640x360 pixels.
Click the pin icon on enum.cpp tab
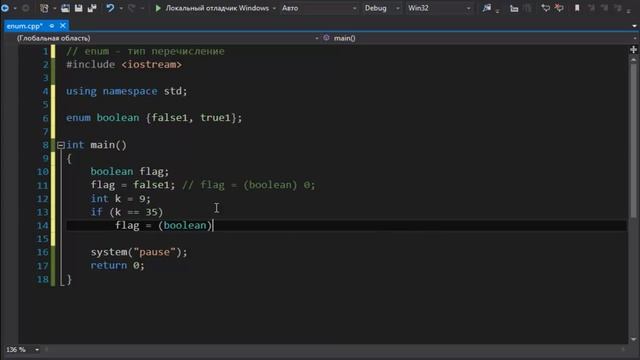point(52,26)
